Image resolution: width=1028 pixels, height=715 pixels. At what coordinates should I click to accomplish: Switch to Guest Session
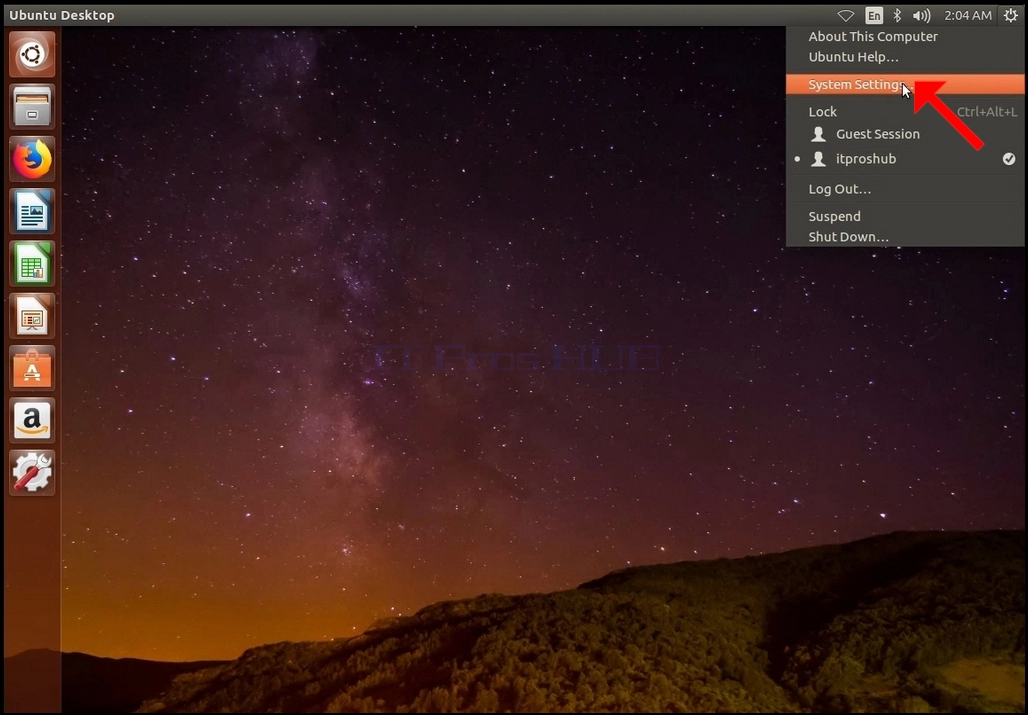click(x=905, y=134)
